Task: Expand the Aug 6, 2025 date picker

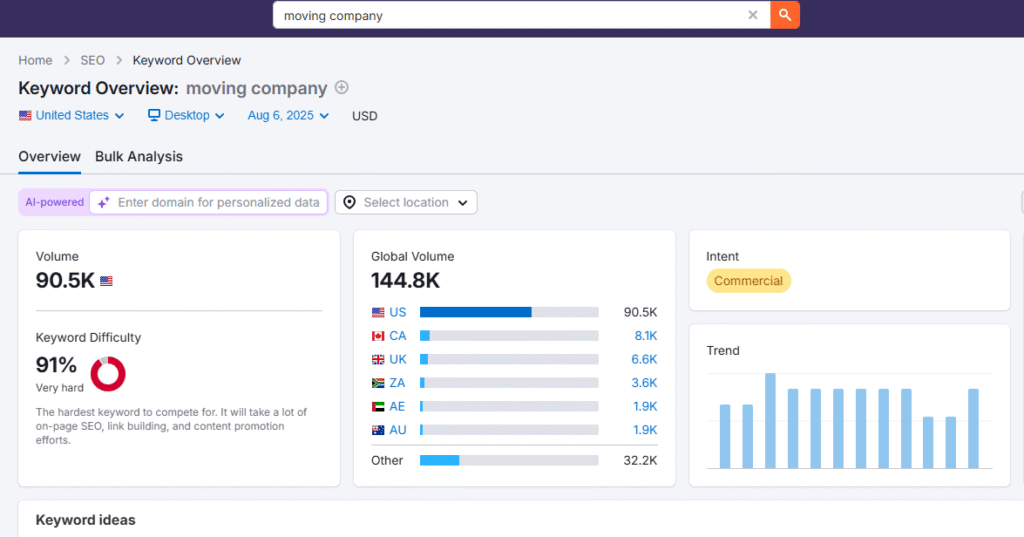Action: click(x=288, y=116)
